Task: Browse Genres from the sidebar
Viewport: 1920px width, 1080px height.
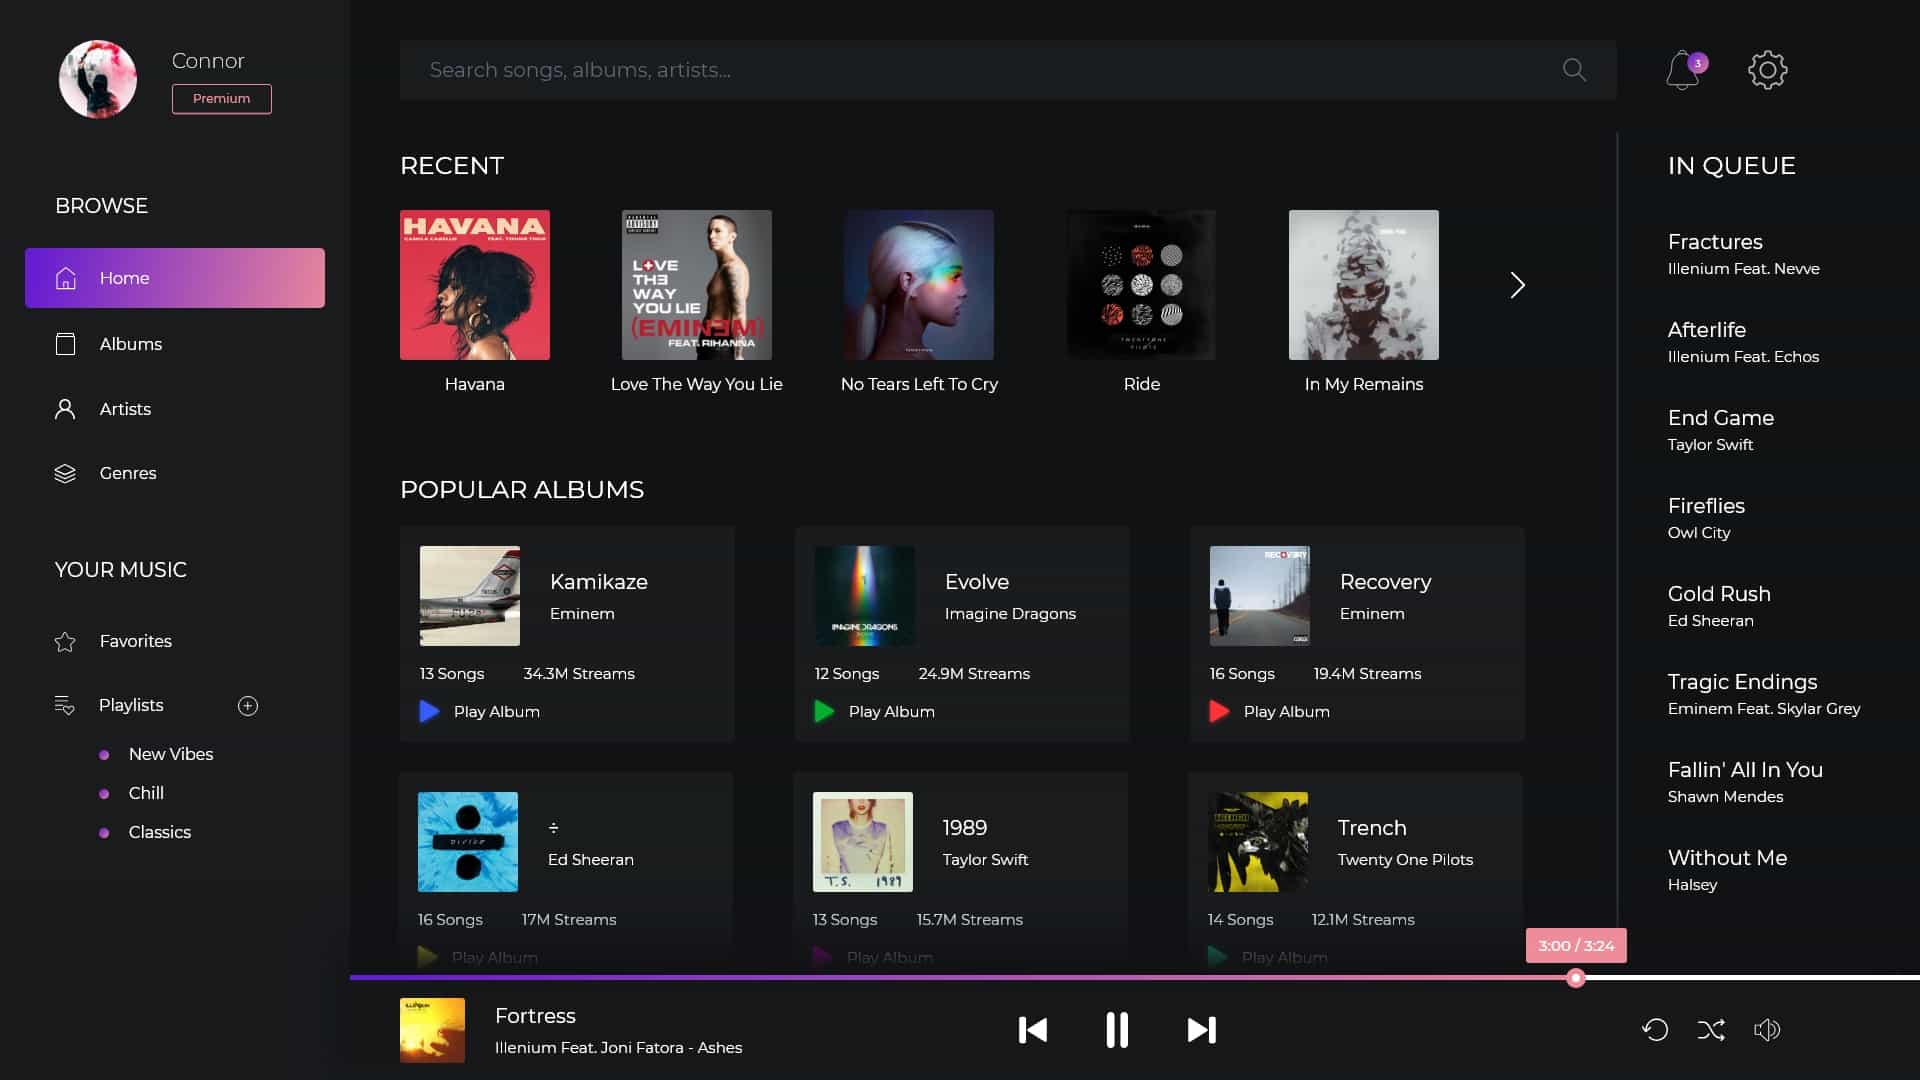Action: pos(128,473)
